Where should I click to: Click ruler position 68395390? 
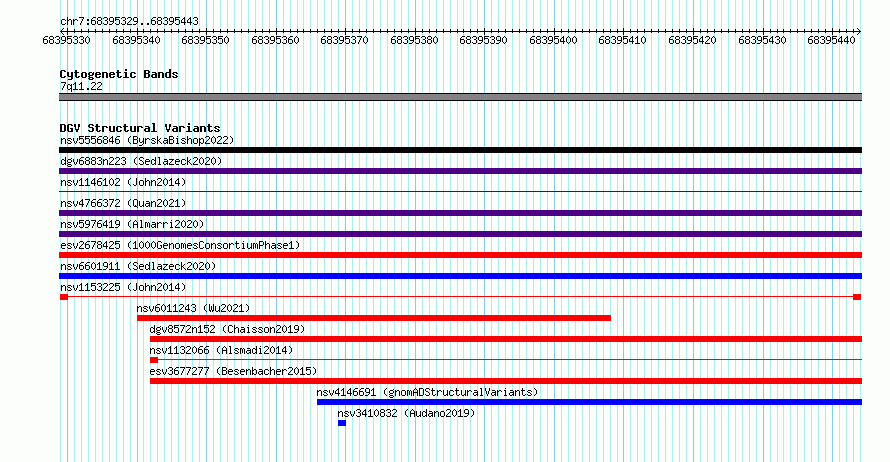(484, 40)
